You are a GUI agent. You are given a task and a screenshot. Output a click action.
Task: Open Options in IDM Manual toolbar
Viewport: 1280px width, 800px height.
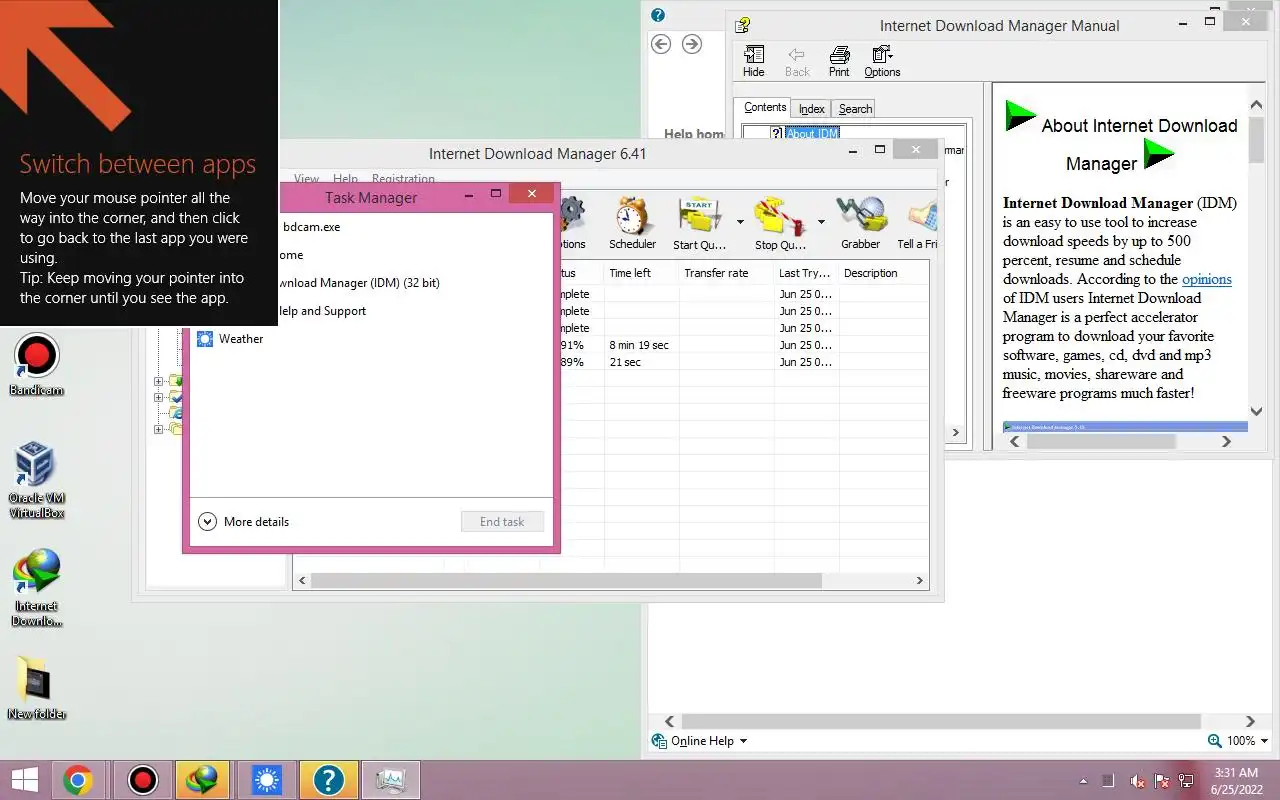click(882, 62)
